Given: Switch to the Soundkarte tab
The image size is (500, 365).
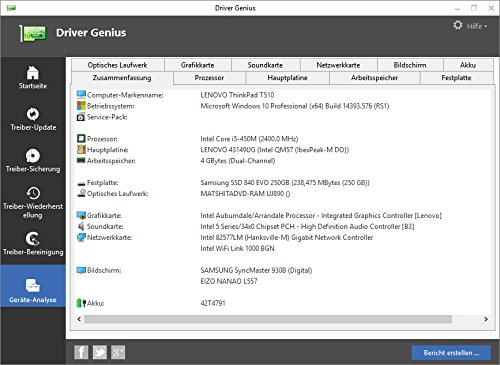Looking at the screenshot, I should click(265, 65).
